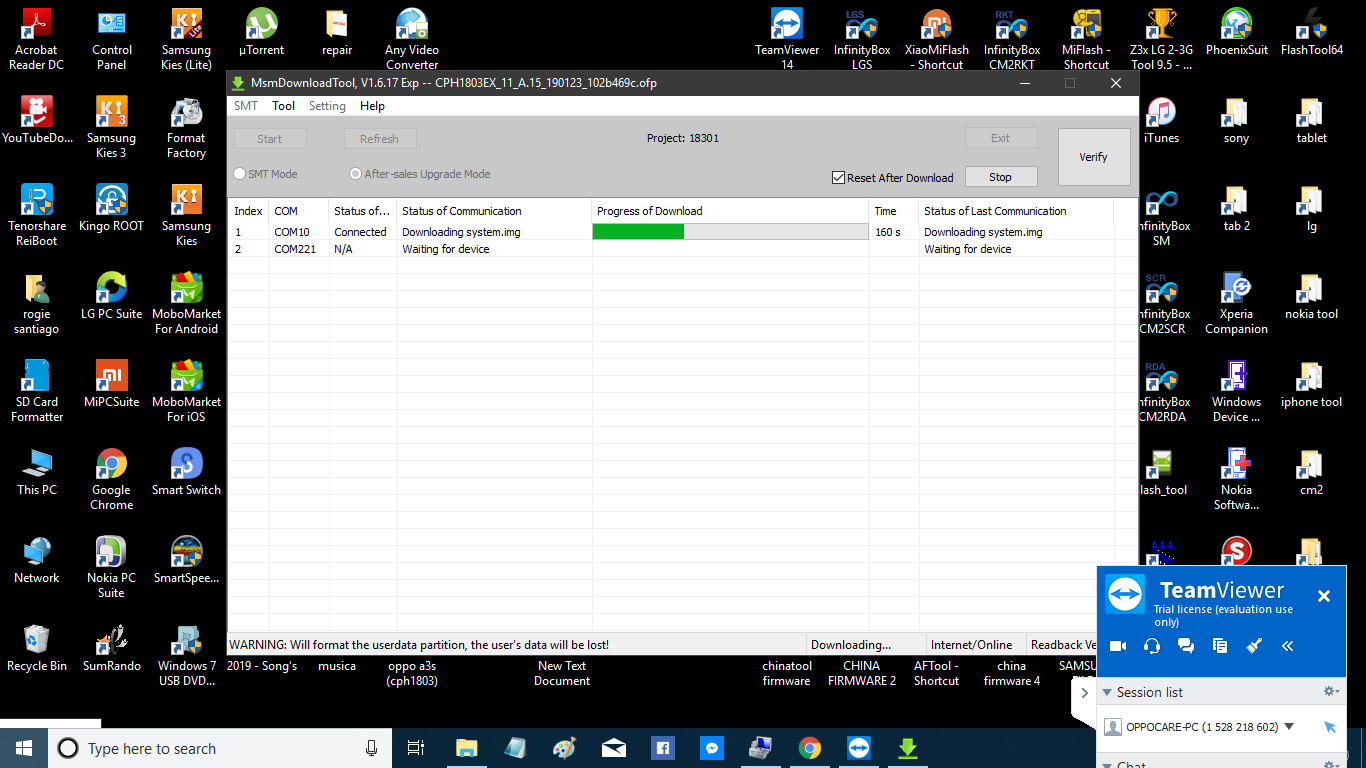Open Session list gear options dropdown
This screenshot has height=768, width=1366.
[x=1331, y=691]
